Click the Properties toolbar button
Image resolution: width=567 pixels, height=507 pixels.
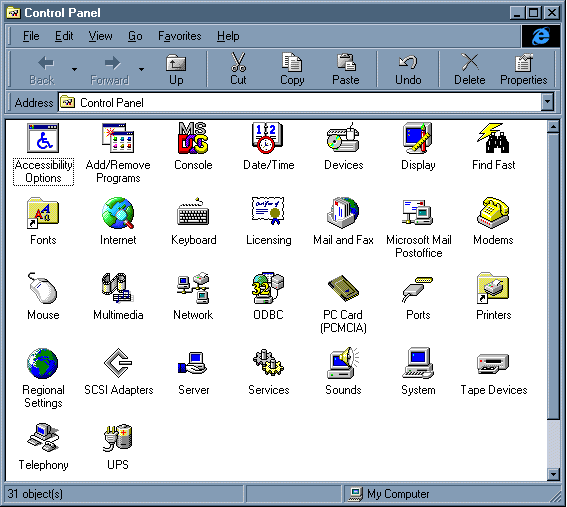click(523, 69)
